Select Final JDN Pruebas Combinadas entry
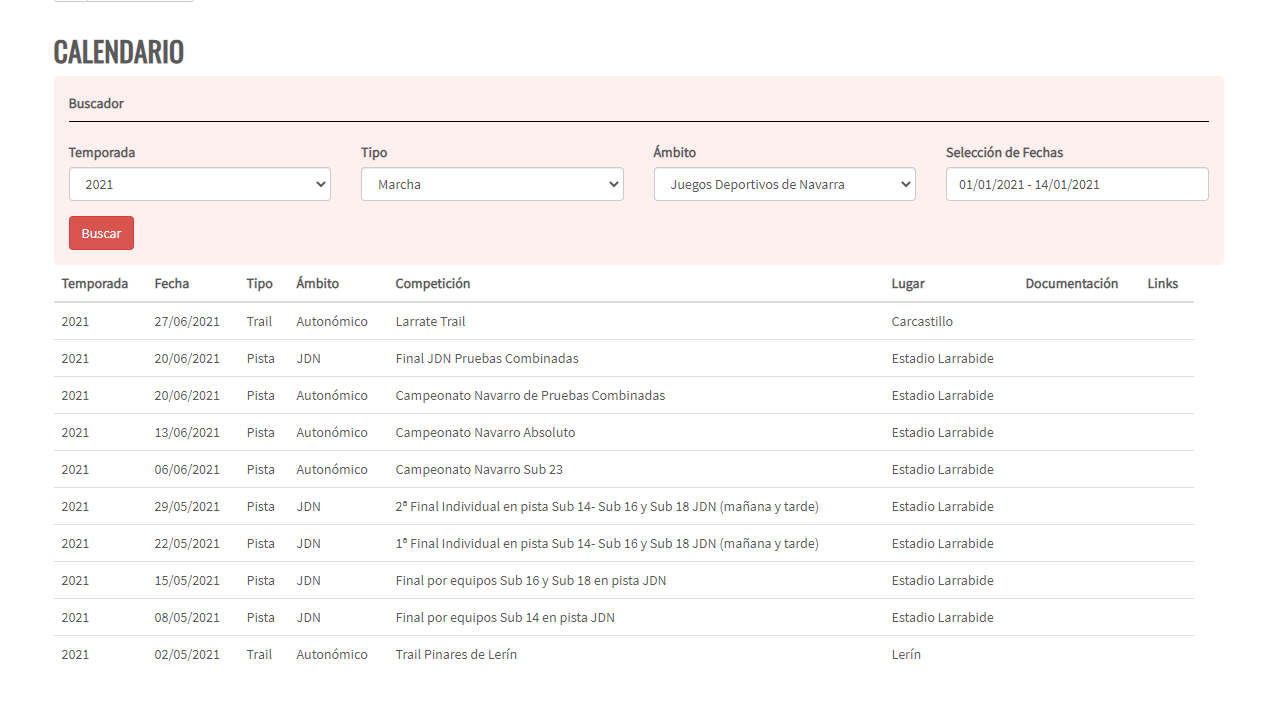The width and height of the screenshot is (1265, 701). 486,359
